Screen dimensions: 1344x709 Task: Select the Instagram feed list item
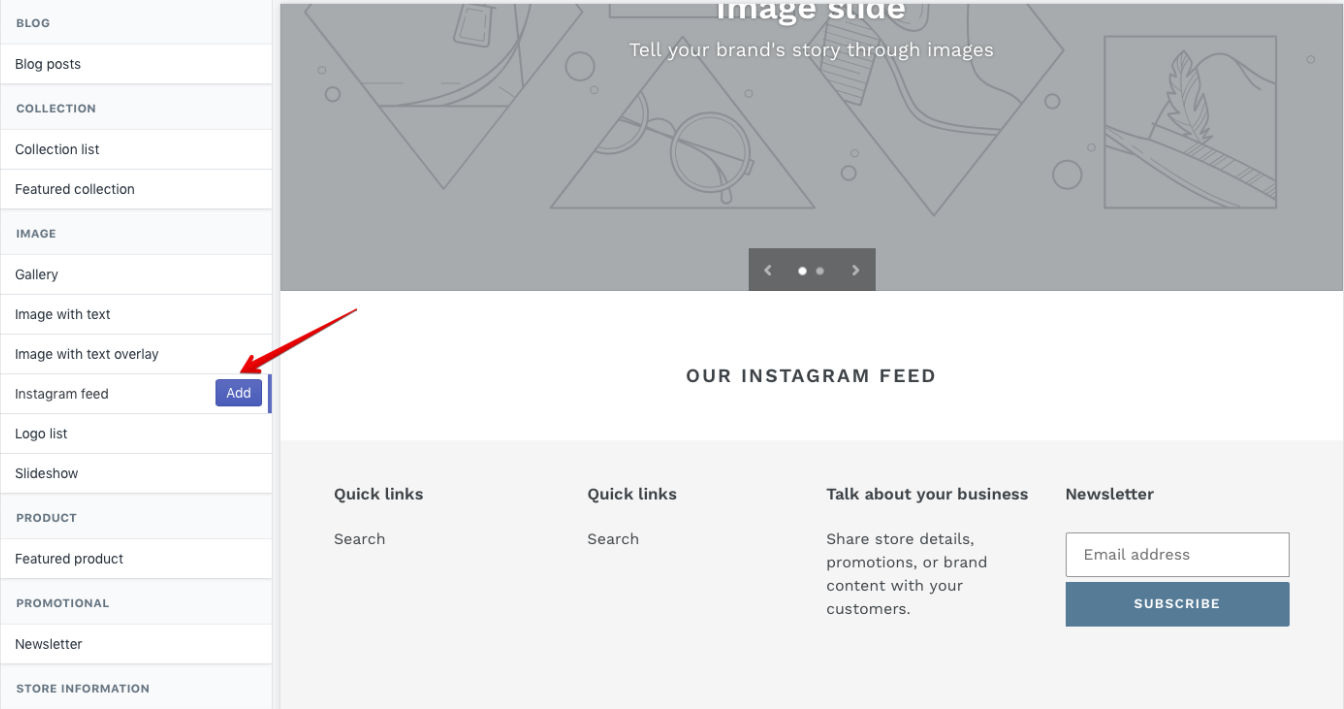click(136, 394)
